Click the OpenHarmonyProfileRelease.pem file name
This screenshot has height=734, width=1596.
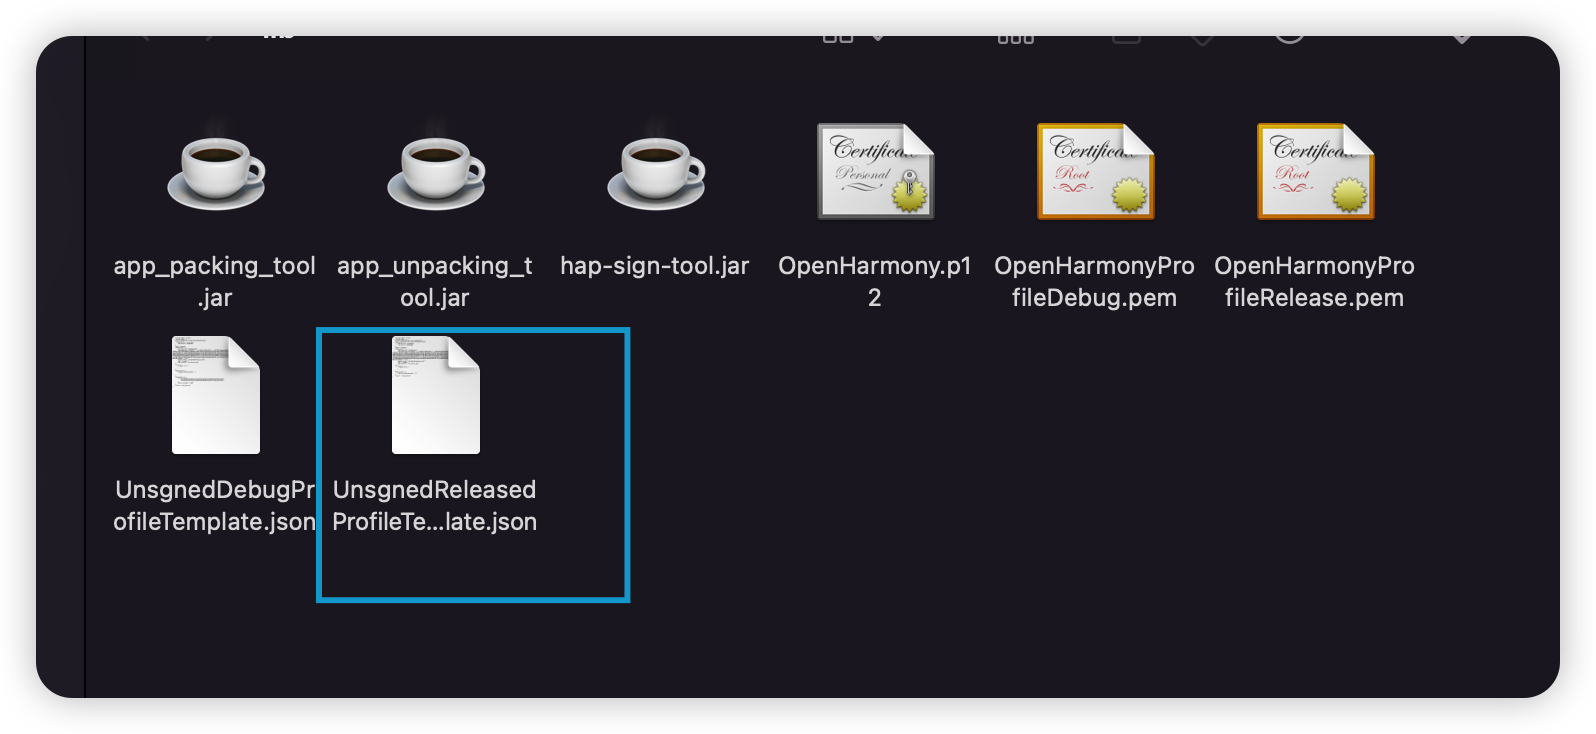click(x=1315, y=281)
